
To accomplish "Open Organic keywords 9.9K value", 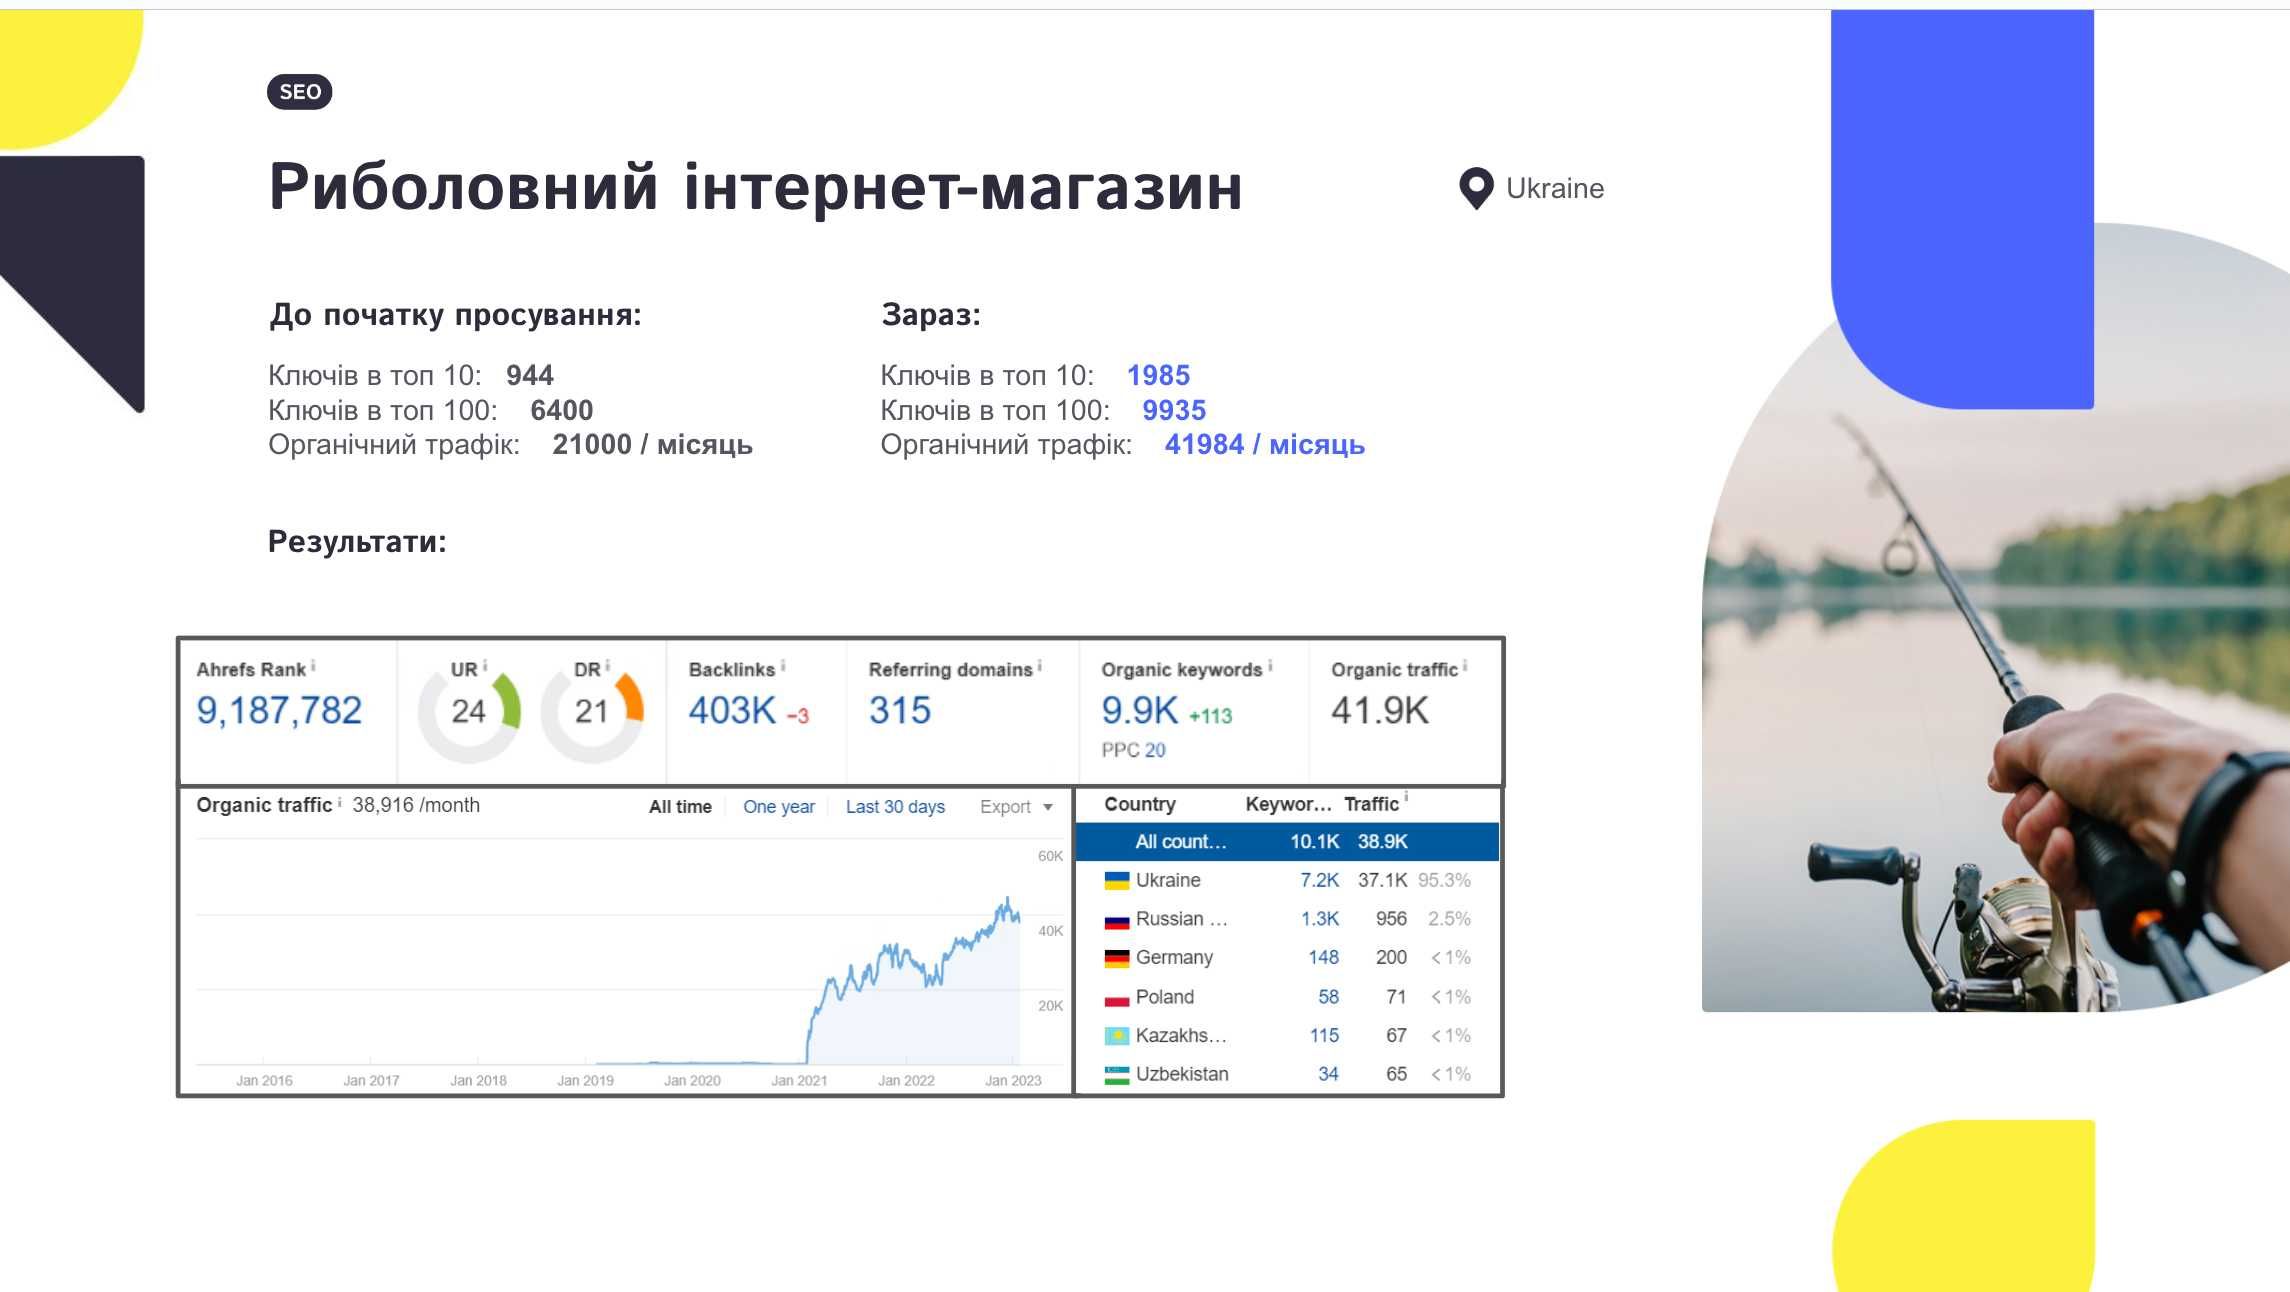I will click(x=1140, y=710).
